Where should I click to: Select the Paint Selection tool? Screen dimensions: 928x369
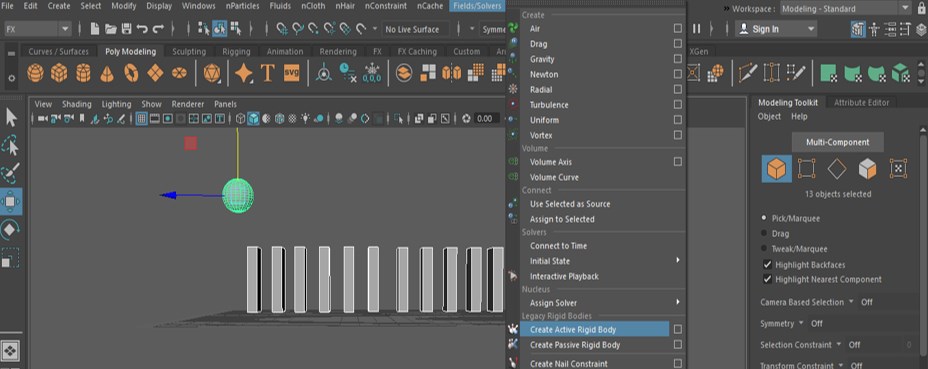[x=11, y=173]
